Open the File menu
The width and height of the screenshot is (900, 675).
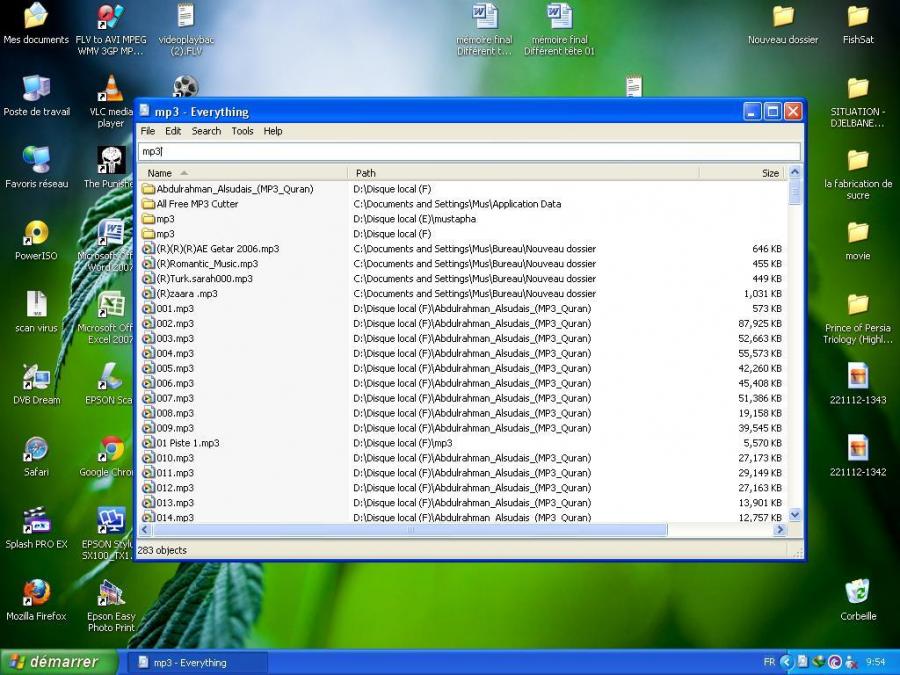148,131
